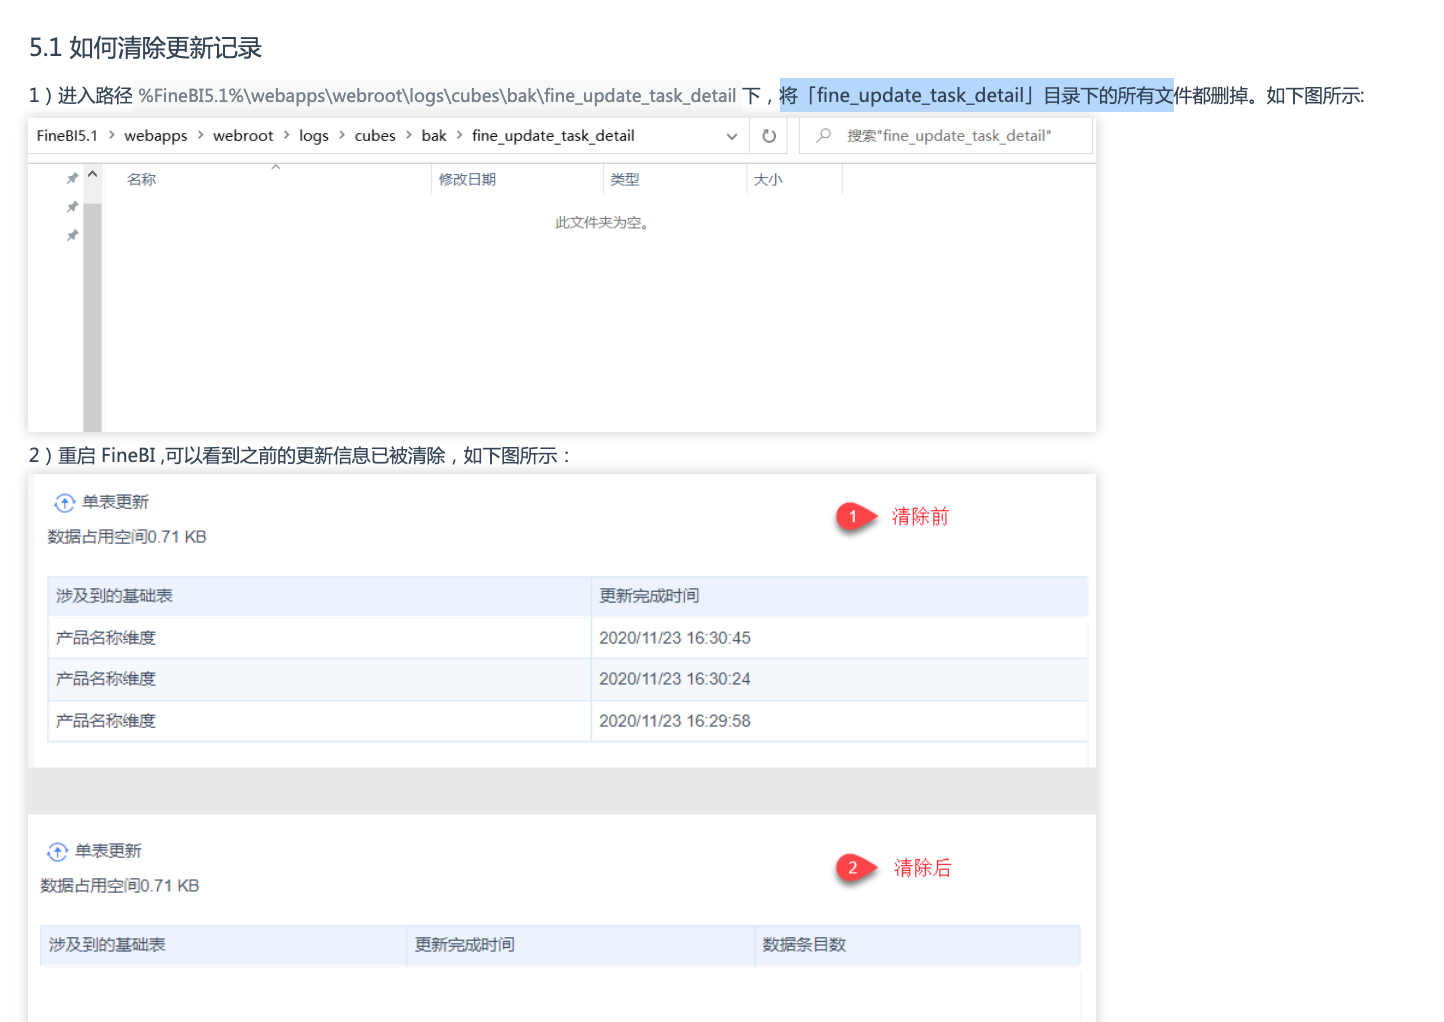Click 数据占用空间0.71 KB above the 数据条目数 table
1444x1022 pixels.
coord(120,886)
